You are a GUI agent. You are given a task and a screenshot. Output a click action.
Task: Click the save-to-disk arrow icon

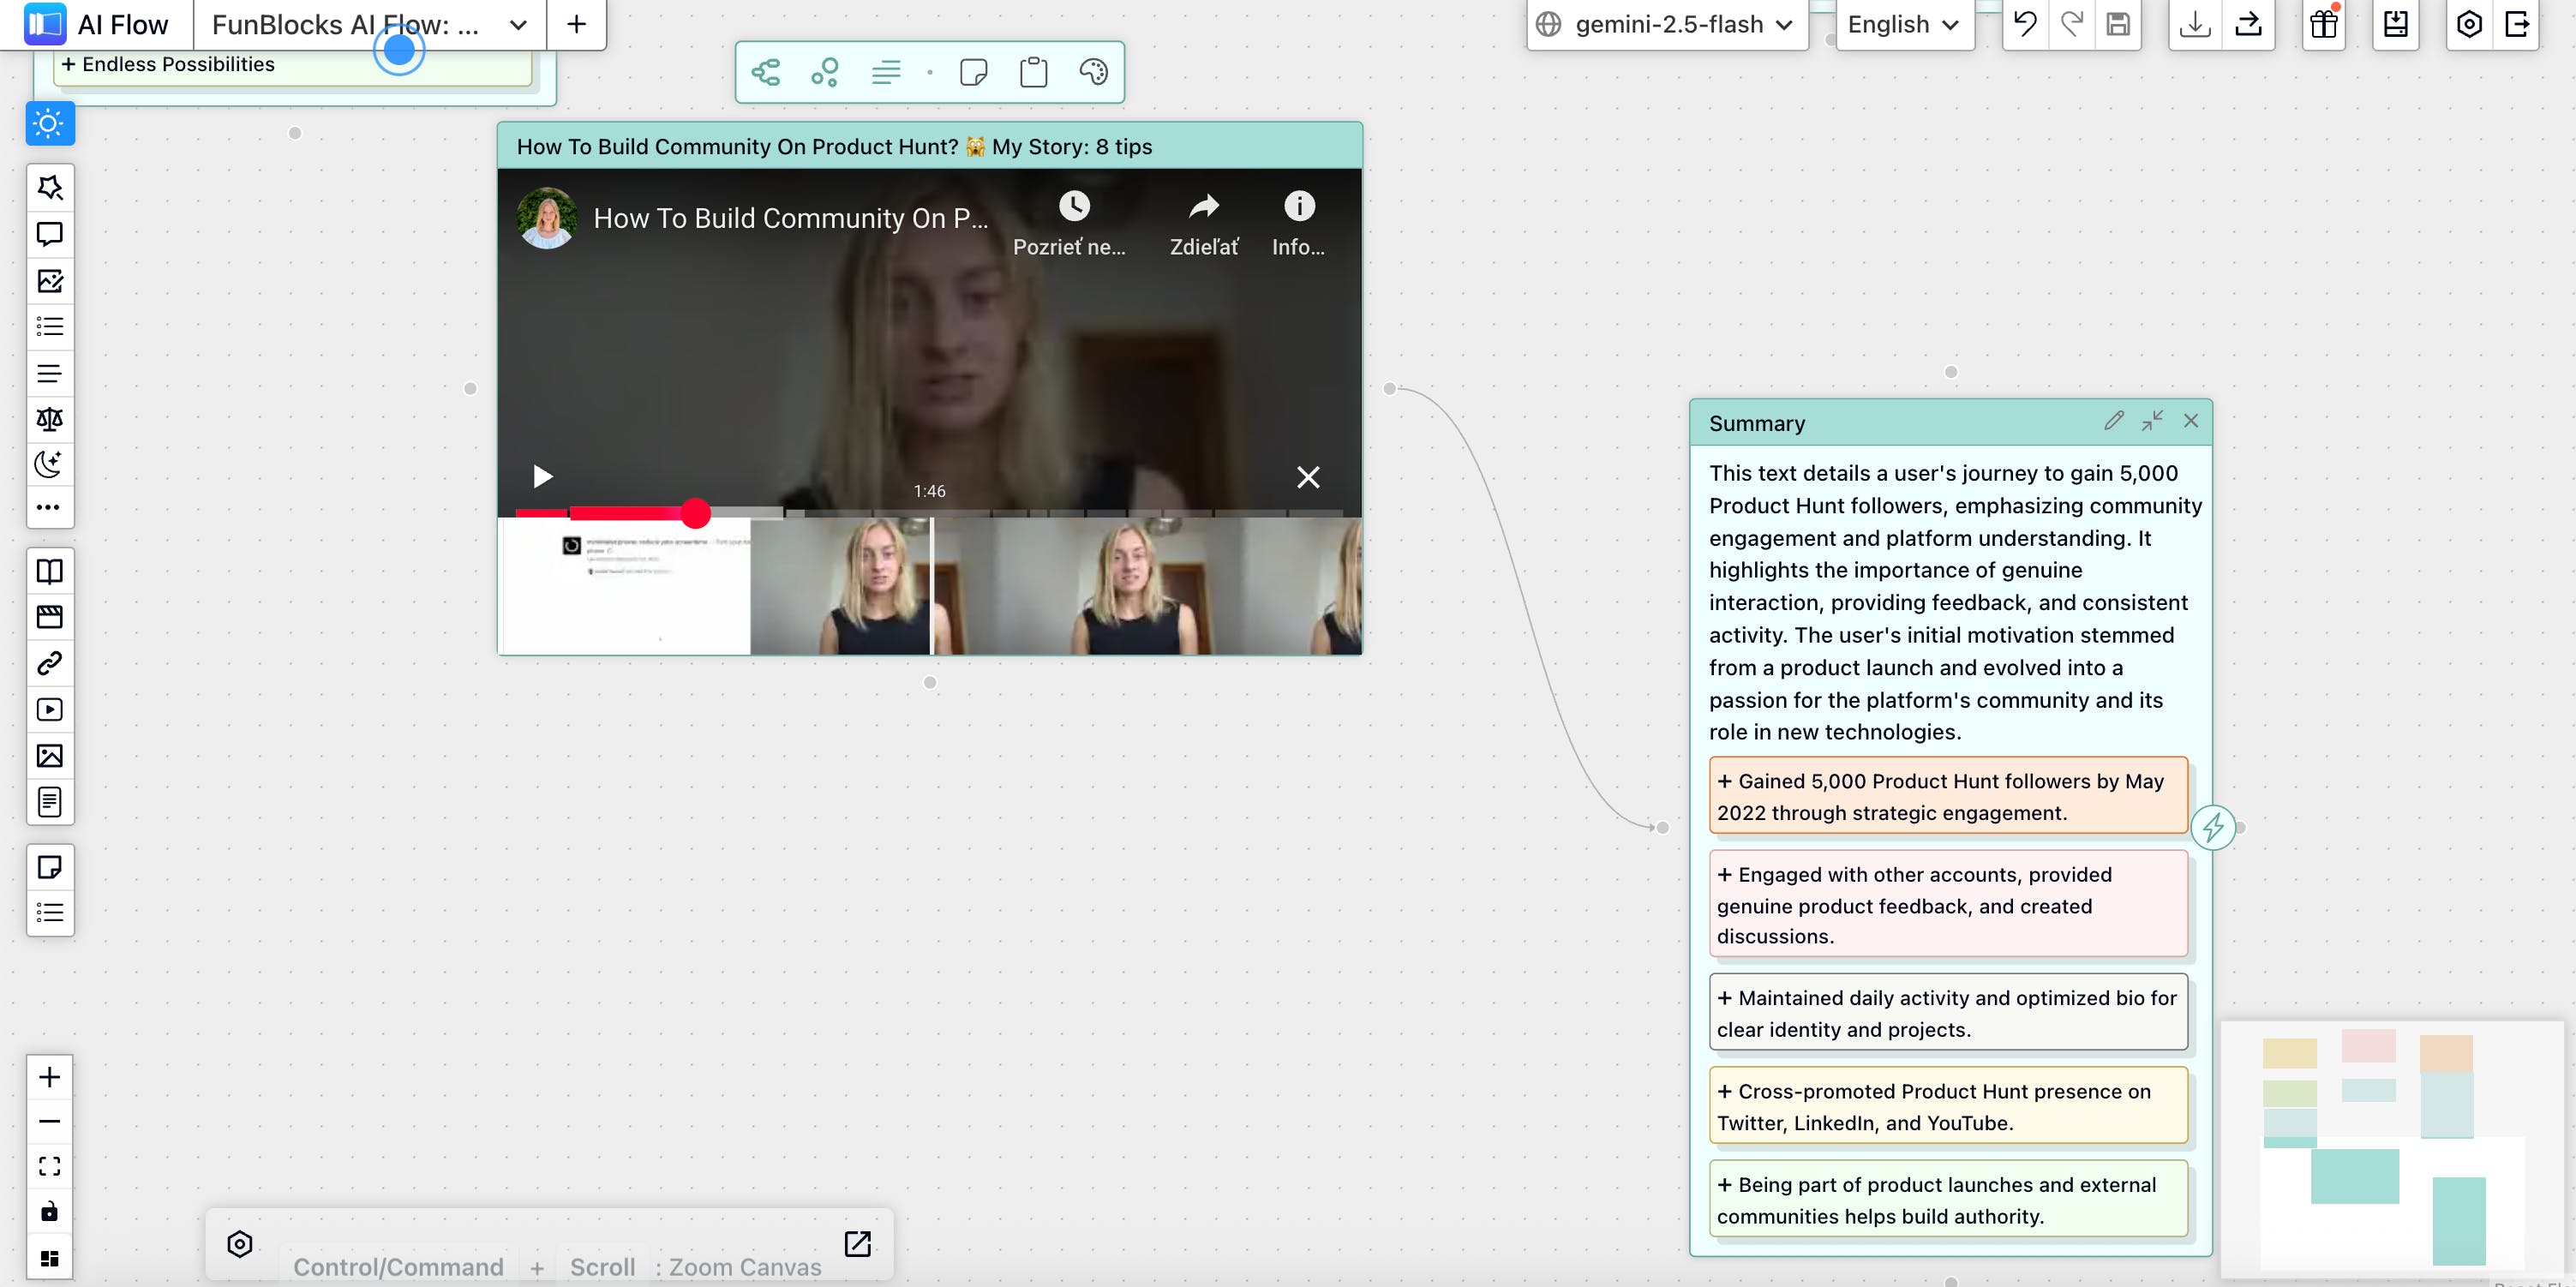pos(2396,24)
